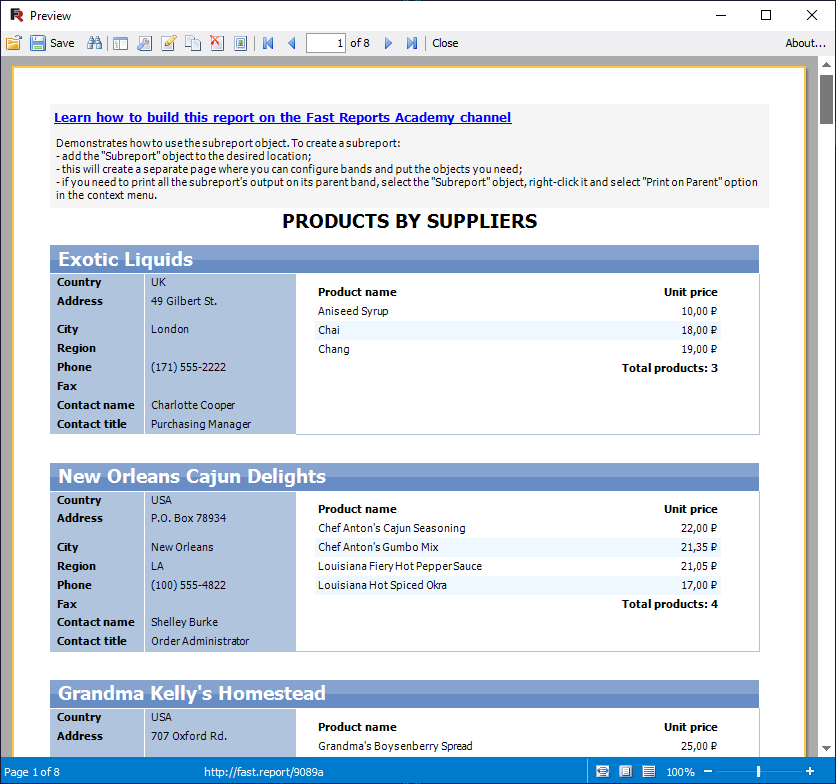Viewport: 836px width, 784px height.
Task: Click "Louisiana Fiery Hot Pepper Sauce"
Action: tap(400, 566)
